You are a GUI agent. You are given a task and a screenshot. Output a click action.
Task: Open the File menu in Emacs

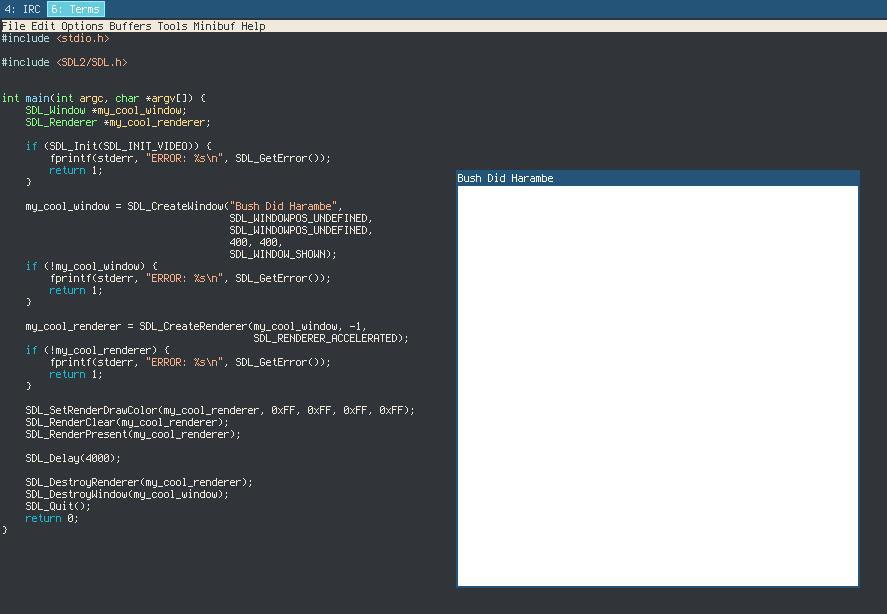click(x=14, y=26)
